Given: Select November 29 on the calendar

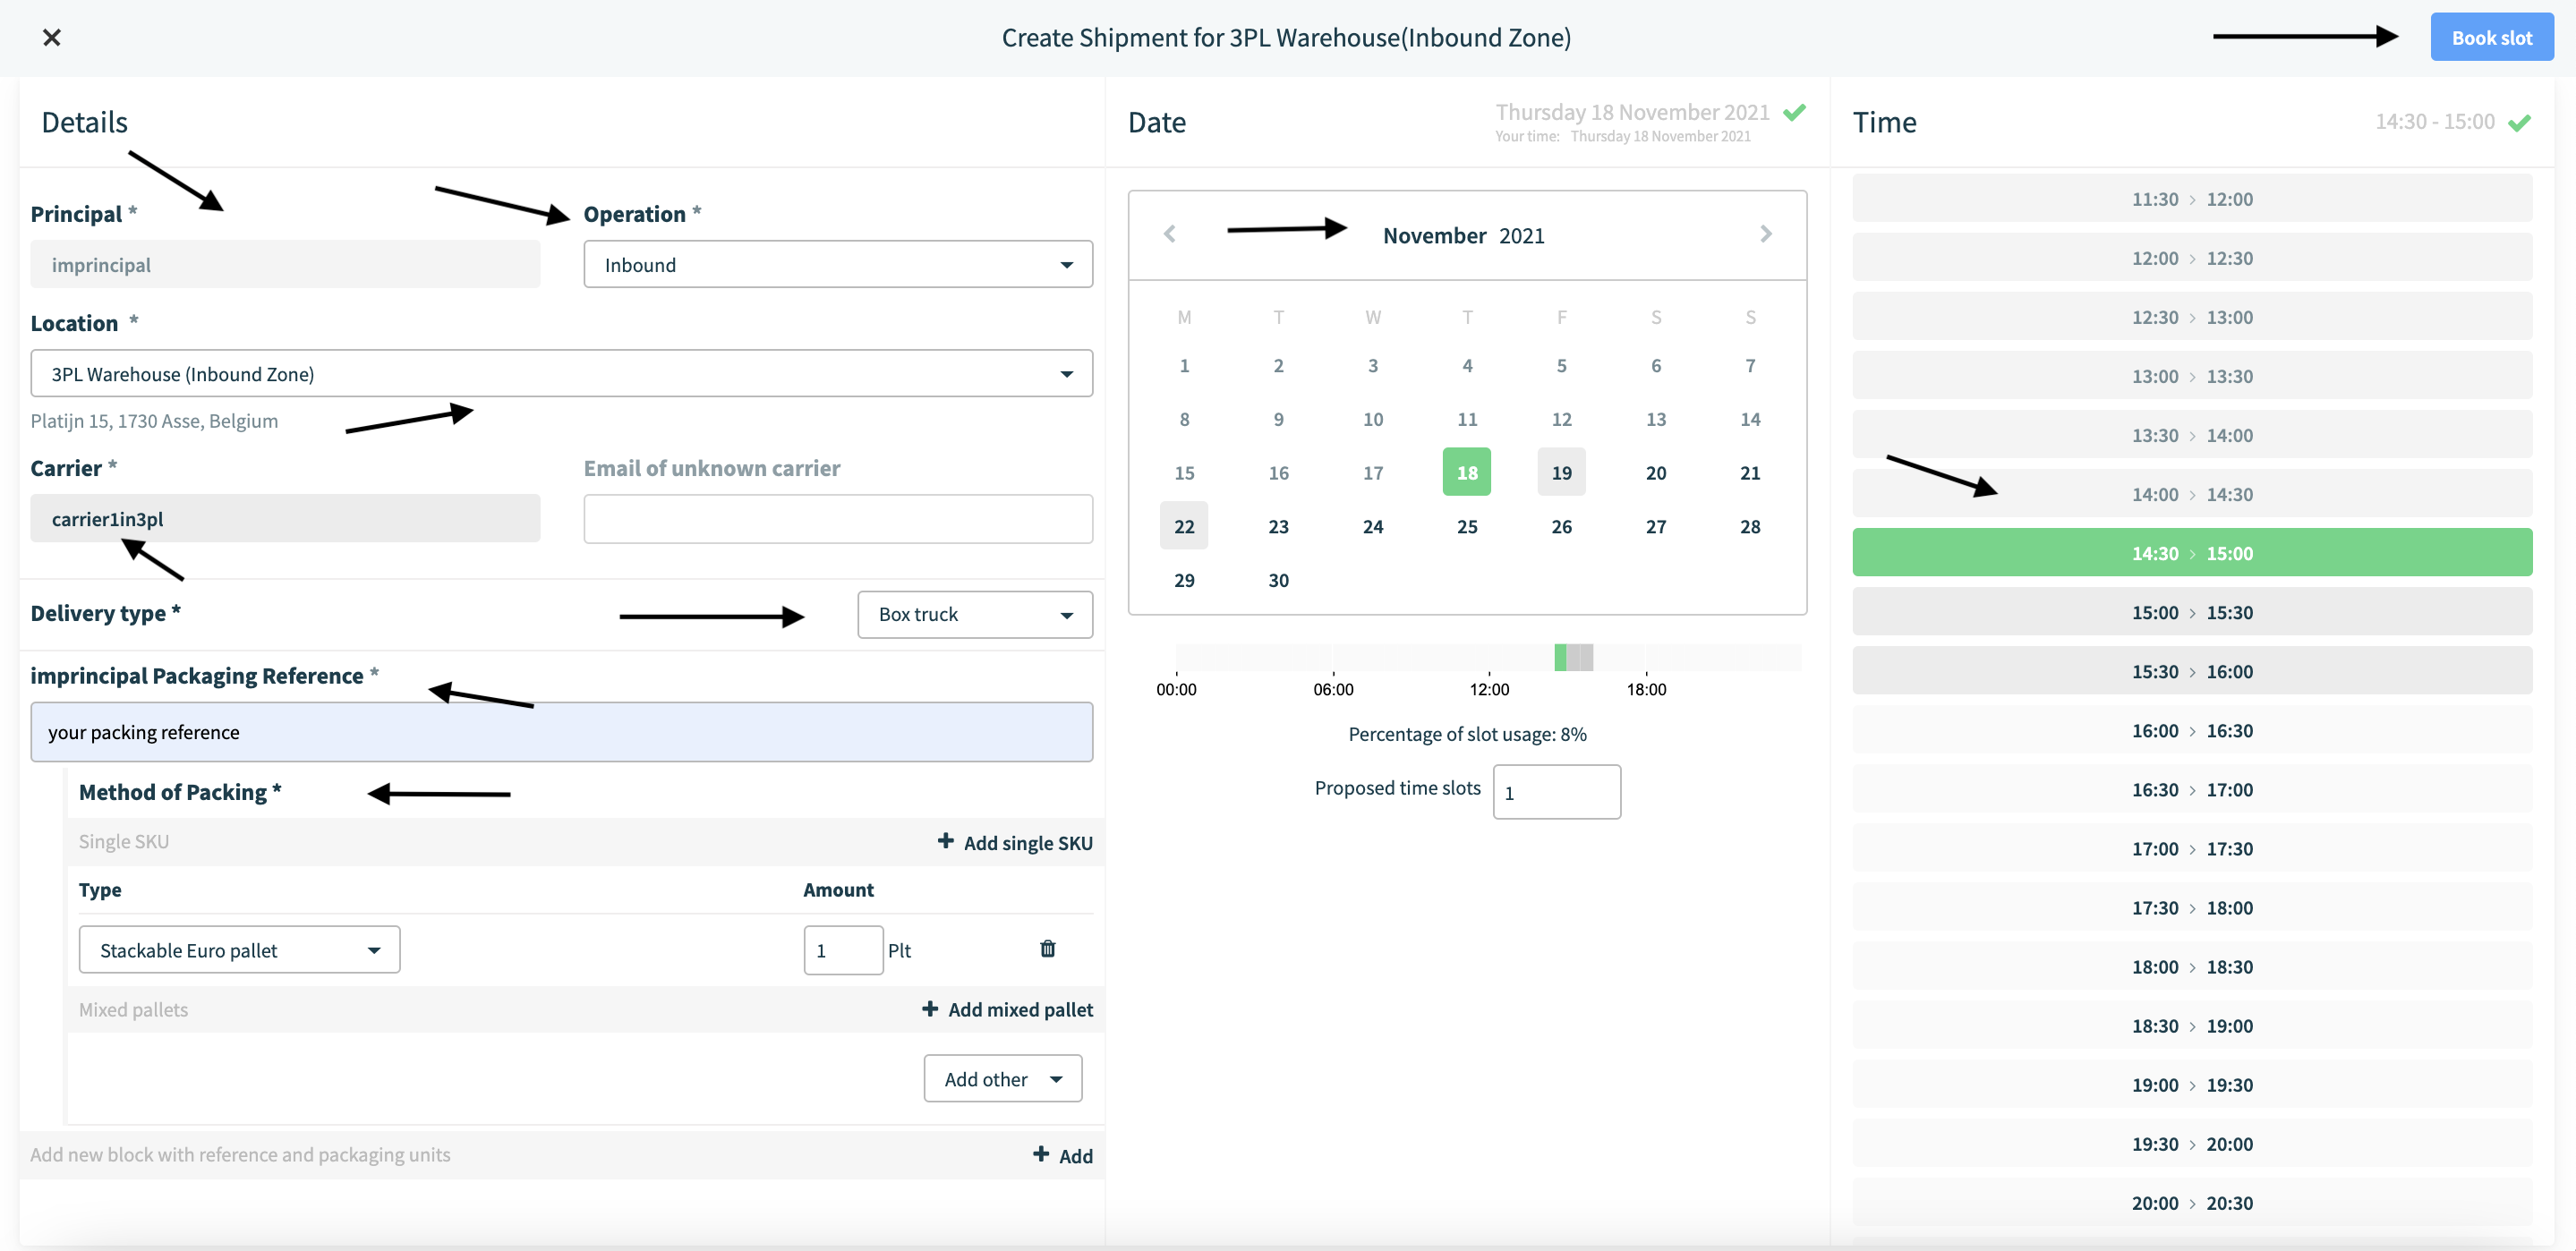Looking at the screenshot, I should click(1184, 580).
